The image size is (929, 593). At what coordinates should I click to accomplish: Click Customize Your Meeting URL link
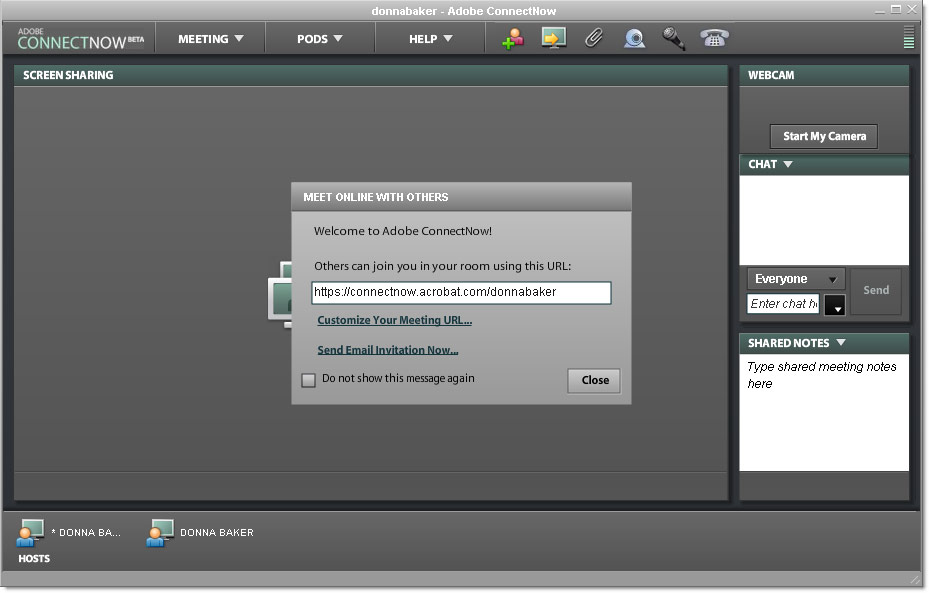pos(394,320)
